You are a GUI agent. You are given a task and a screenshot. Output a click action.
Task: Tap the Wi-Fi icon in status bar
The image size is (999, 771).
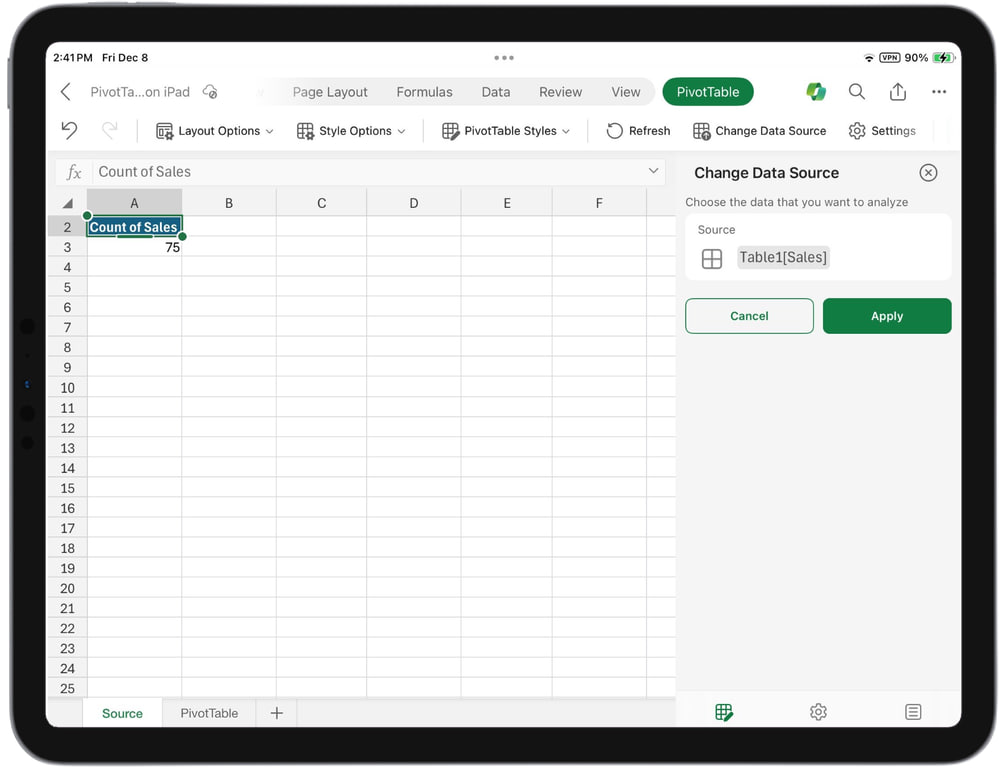click(868, 58)
